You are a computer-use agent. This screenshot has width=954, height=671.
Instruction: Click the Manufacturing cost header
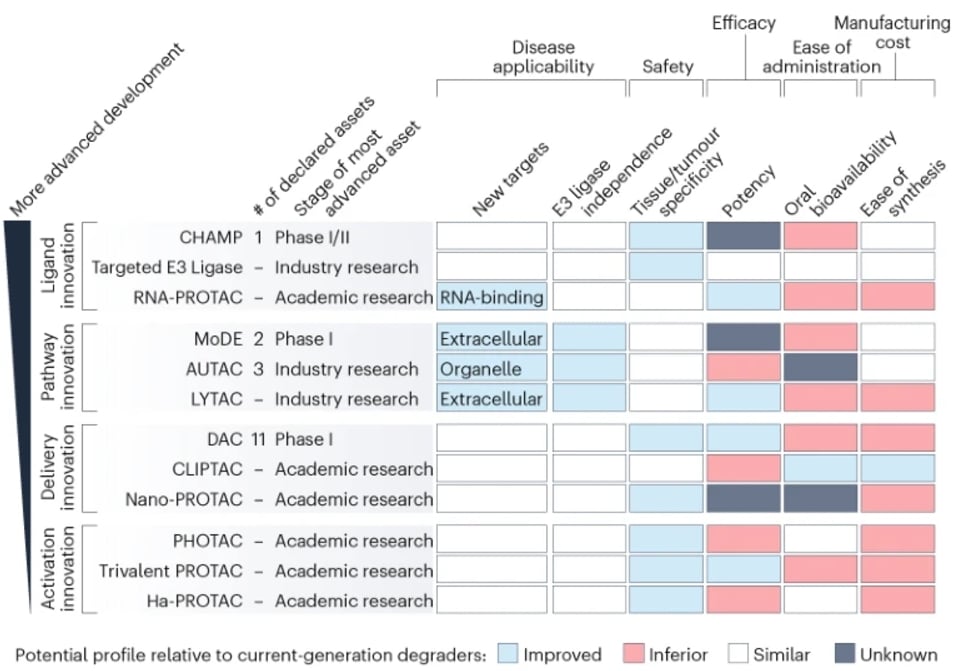(x=892, y=32)
